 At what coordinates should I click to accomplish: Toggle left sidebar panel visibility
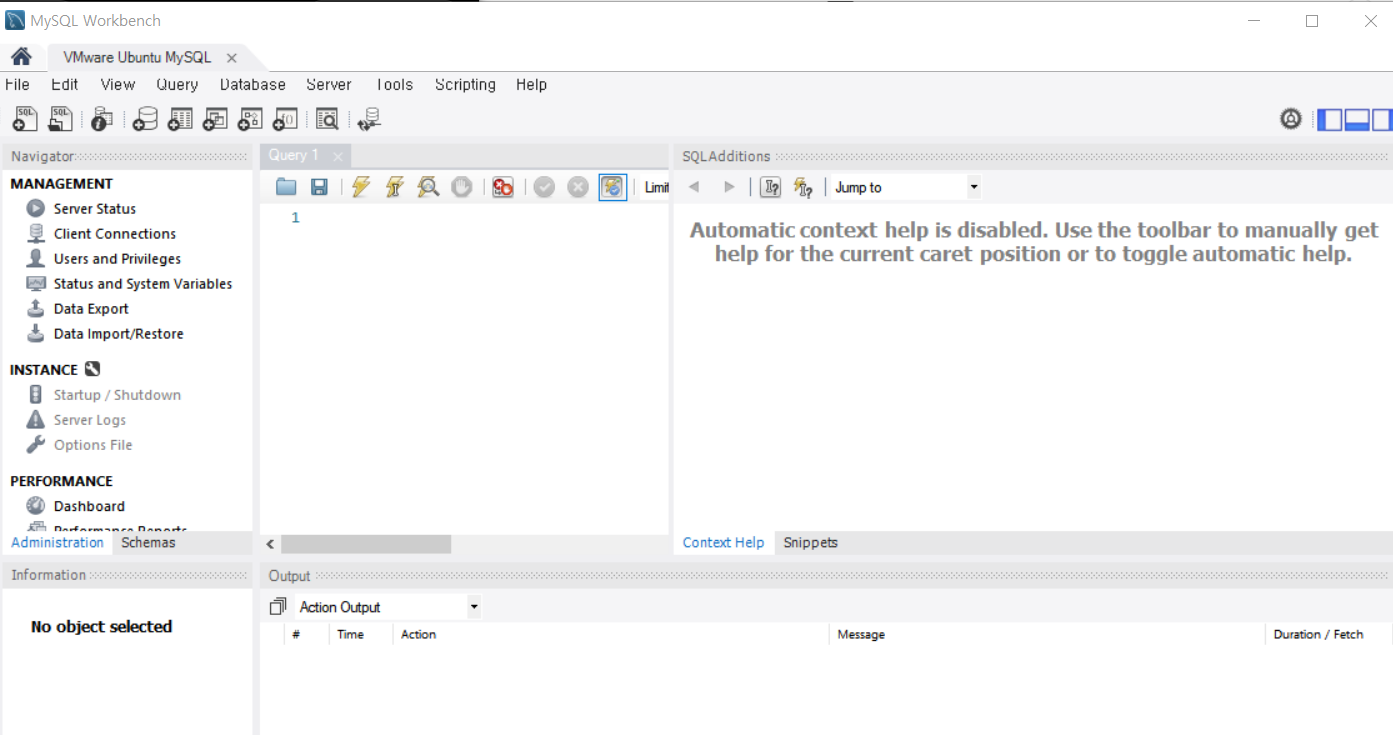click(1330, 120)
